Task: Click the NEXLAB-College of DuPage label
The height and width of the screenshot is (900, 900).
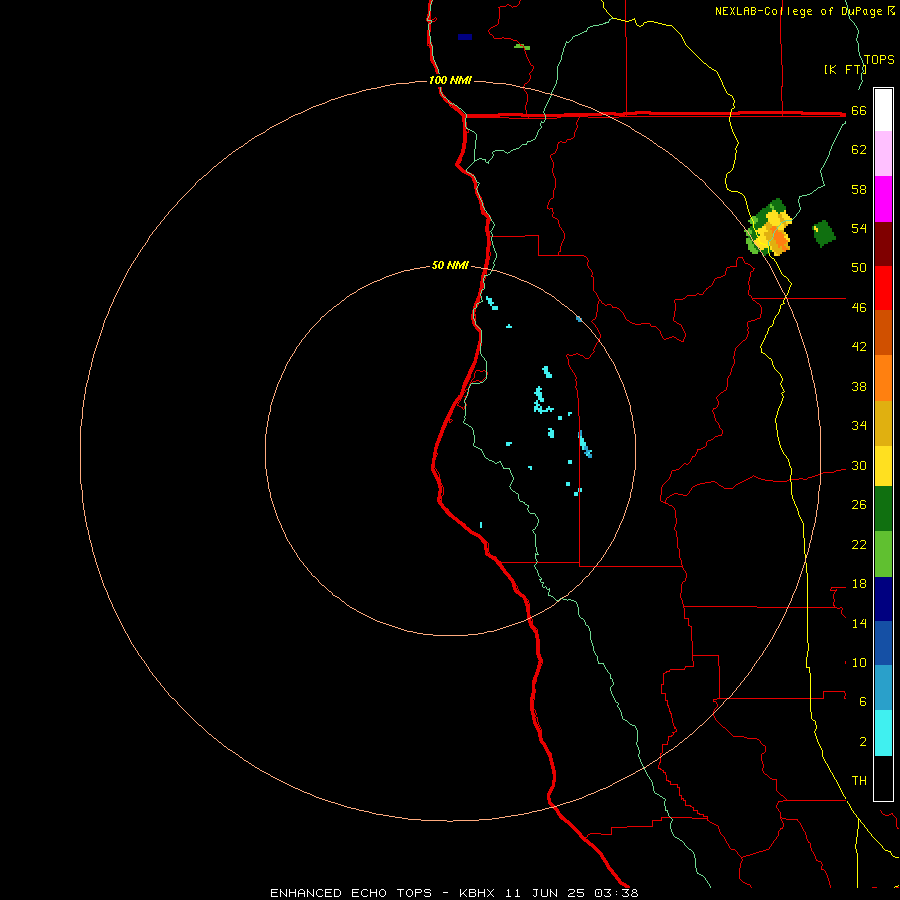Action: point(805,11)
